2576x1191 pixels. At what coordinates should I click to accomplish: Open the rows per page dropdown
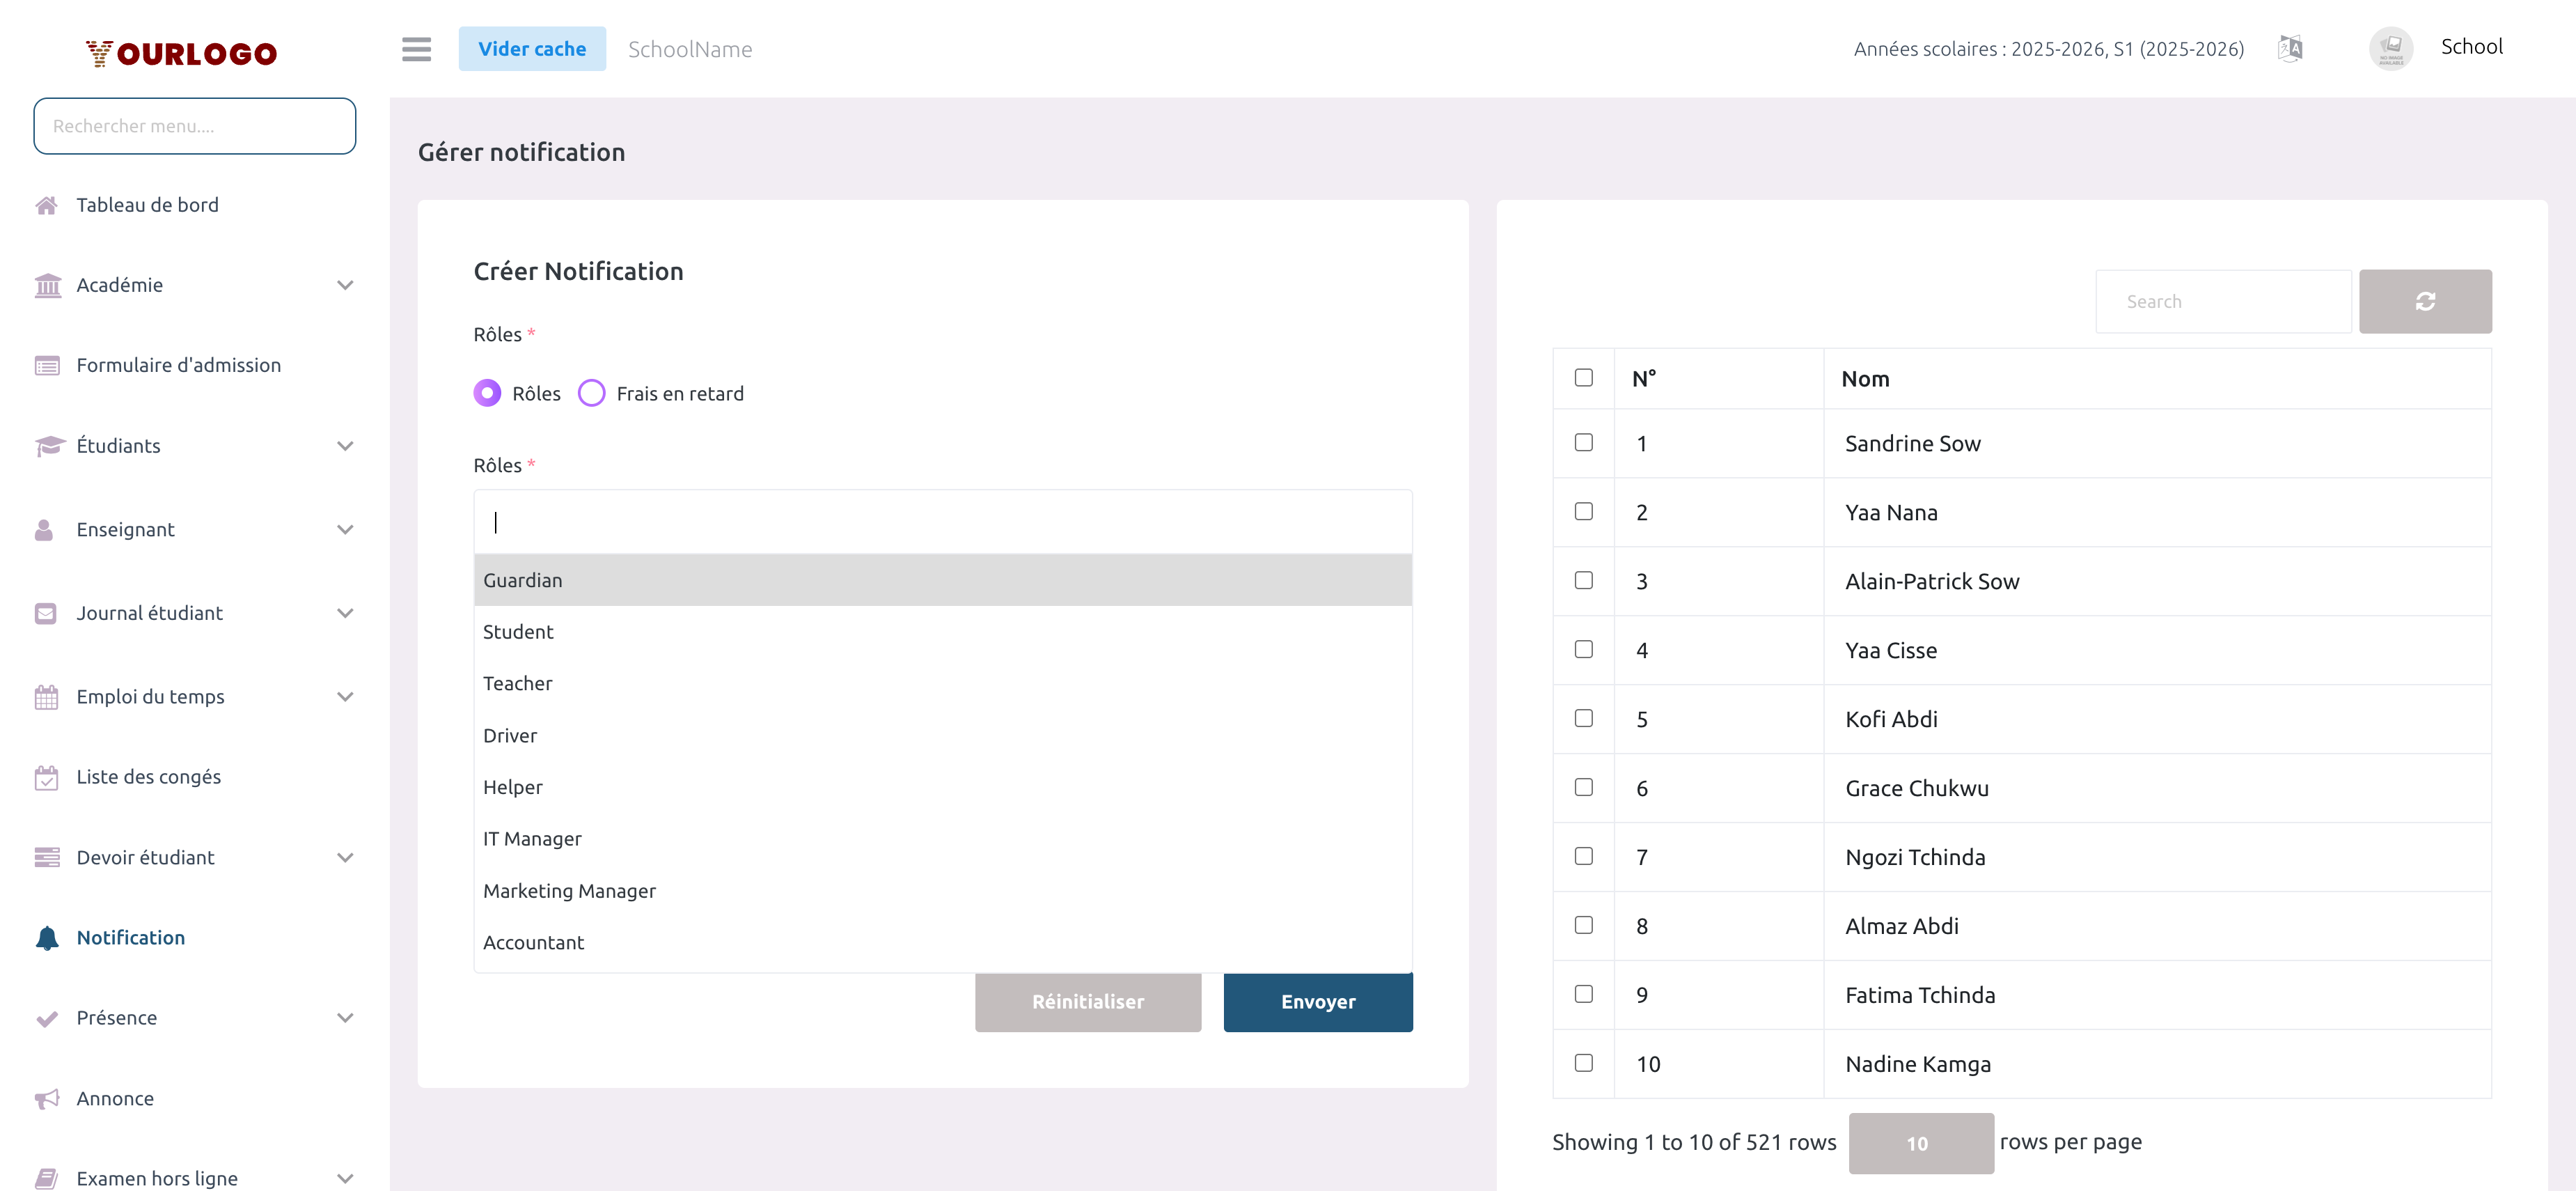[1920, 1143]
